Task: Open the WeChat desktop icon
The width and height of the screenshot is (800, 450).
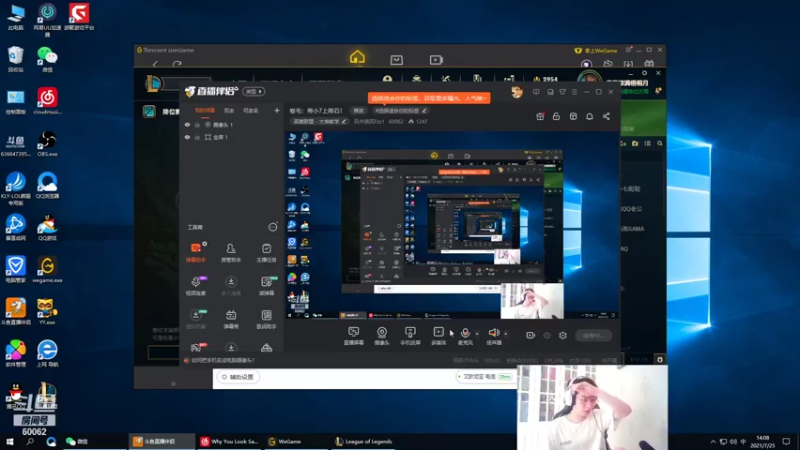Action: coord(47,59)
